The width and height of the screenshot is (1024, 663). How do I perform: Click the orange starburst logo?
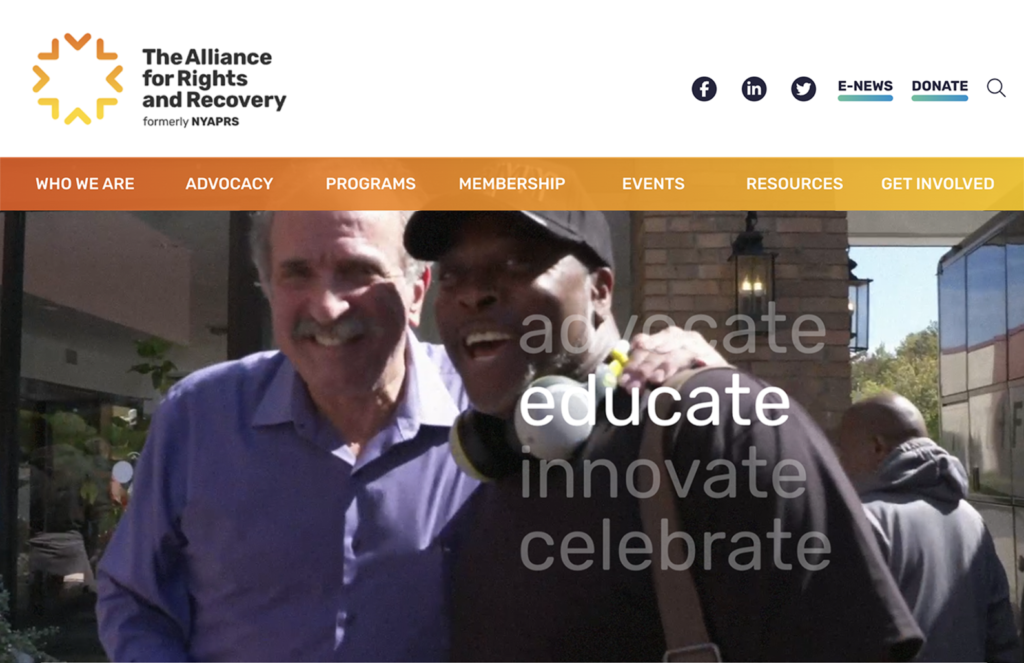pyautogui.click(x=78, y=78)
